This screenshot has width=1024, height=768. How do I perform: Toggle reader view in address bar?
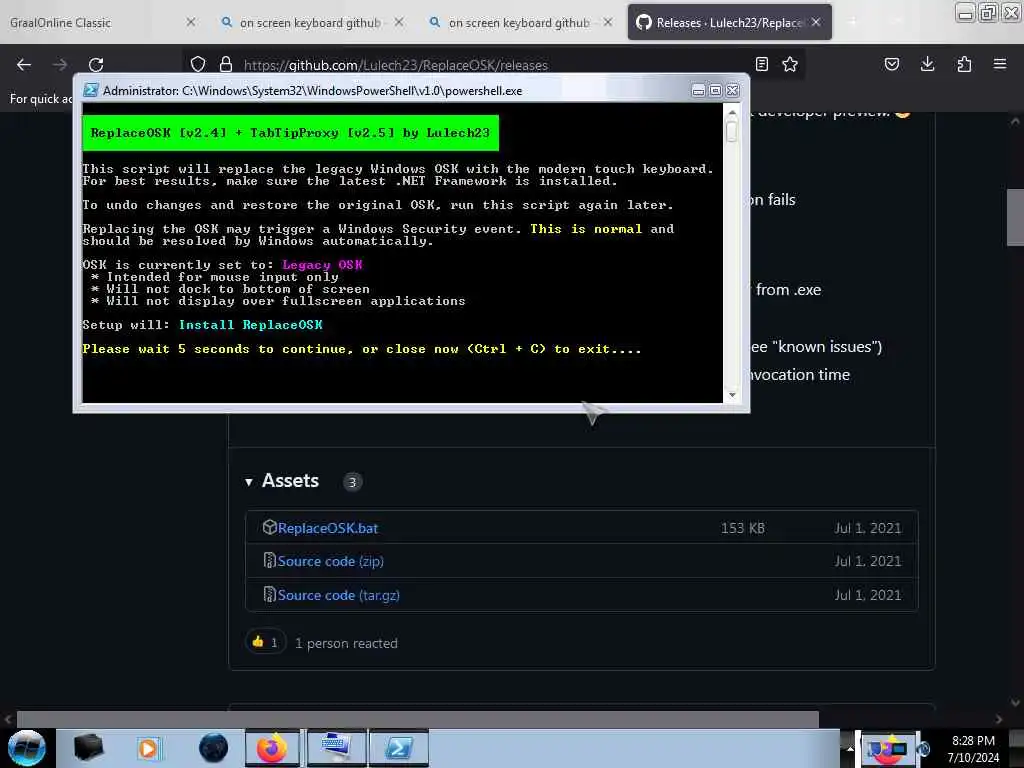pos(761,64)
